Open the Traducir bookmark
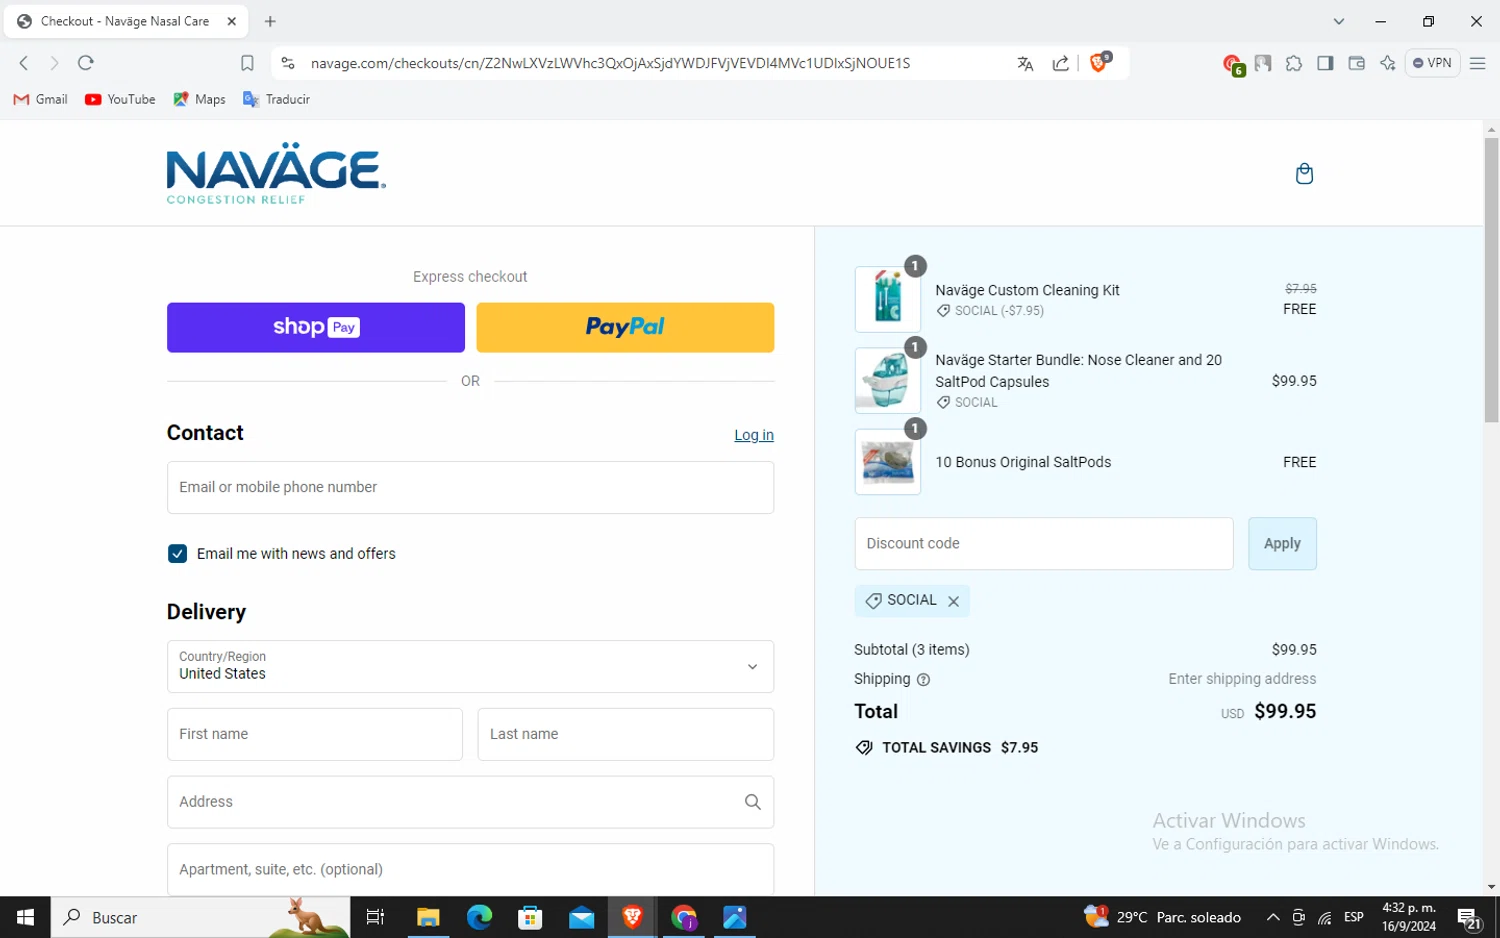This screenshot has height=938, width=1500. pos(276,99)
